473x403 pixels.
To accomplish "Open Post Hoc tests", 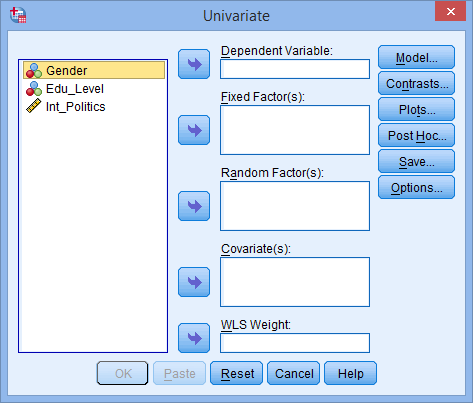I will (x=416, y=135).
